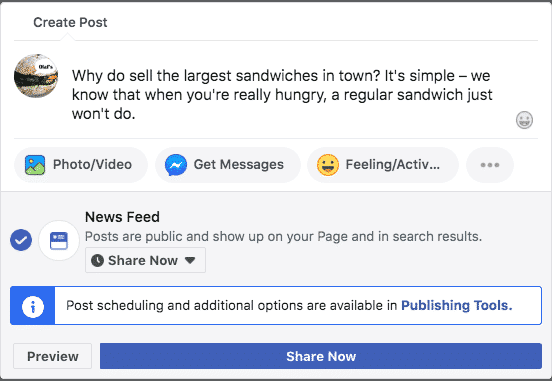
Task: Click the Messenger icon for Get Messages
Action: 176,165
